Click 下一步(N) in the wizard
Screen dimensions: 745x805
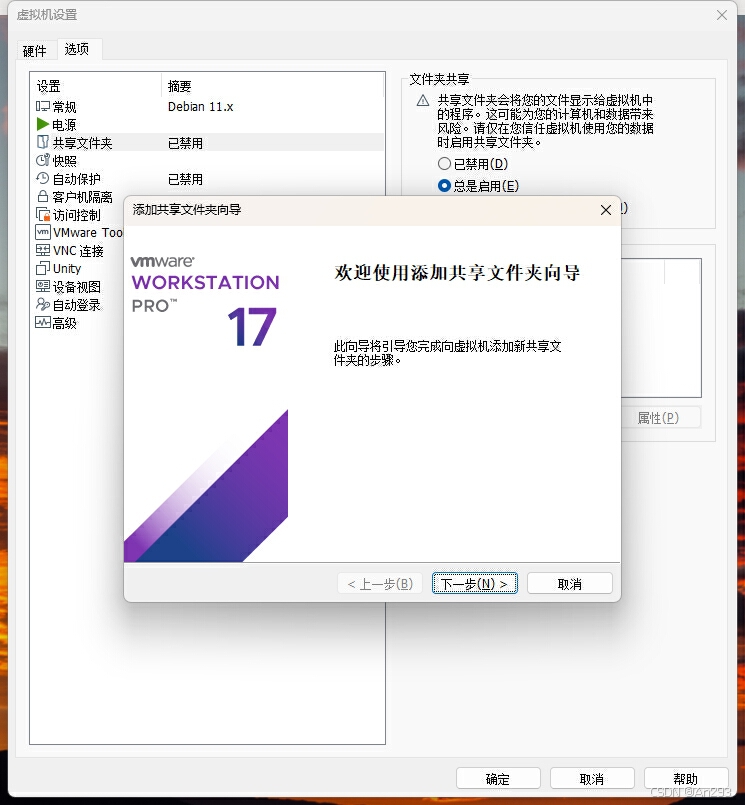(x=474, y=584)
